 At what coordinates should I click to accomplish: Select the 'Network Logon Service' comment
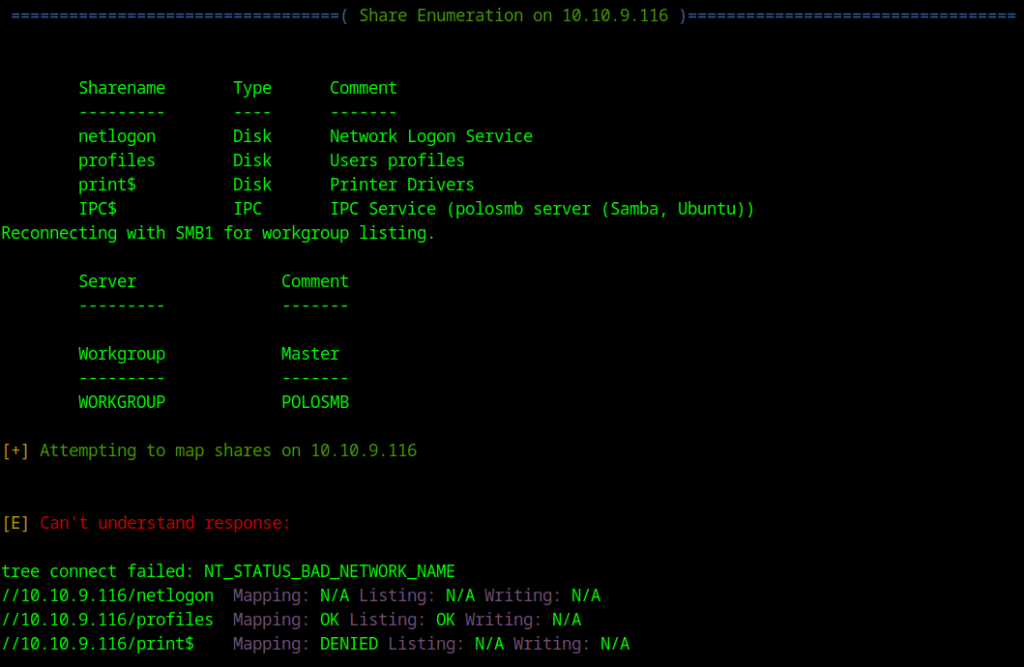tap(431, 137)
